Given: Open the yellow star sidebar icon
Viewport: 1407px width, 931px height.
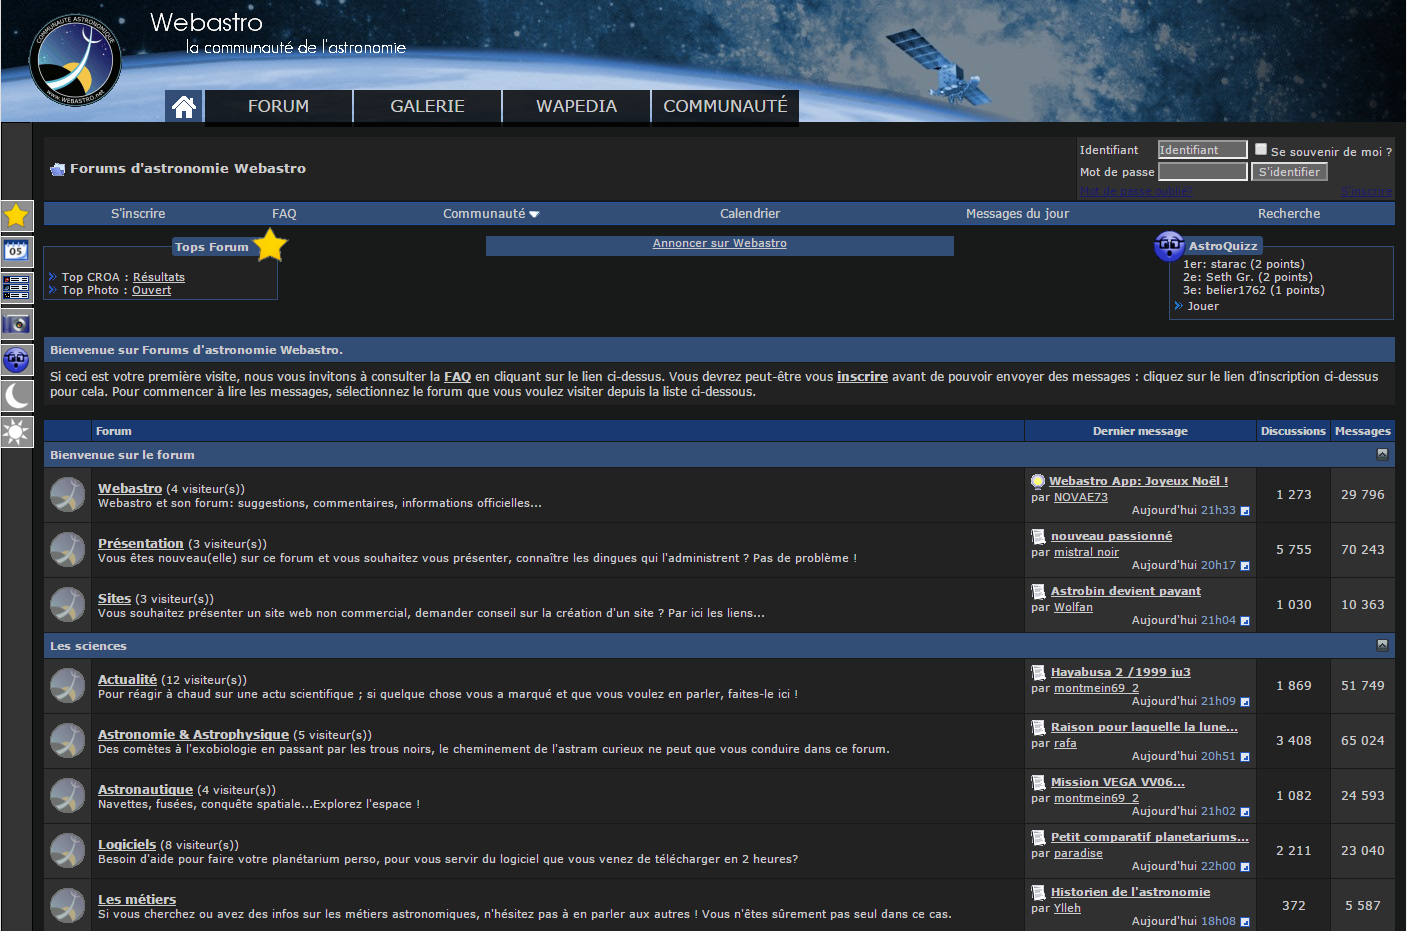Looking at the screenshot, I should [x=17, y=215].
